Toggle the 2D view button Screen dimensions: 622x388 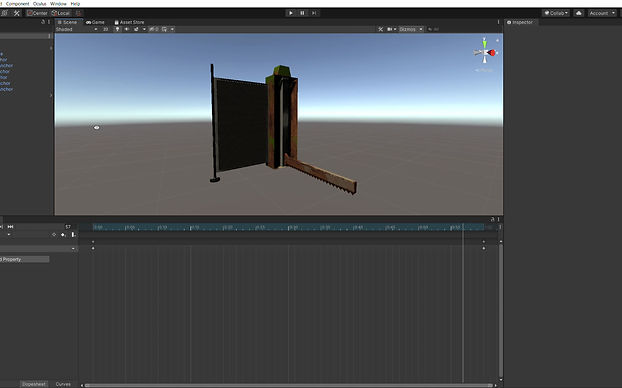[106, 29]
